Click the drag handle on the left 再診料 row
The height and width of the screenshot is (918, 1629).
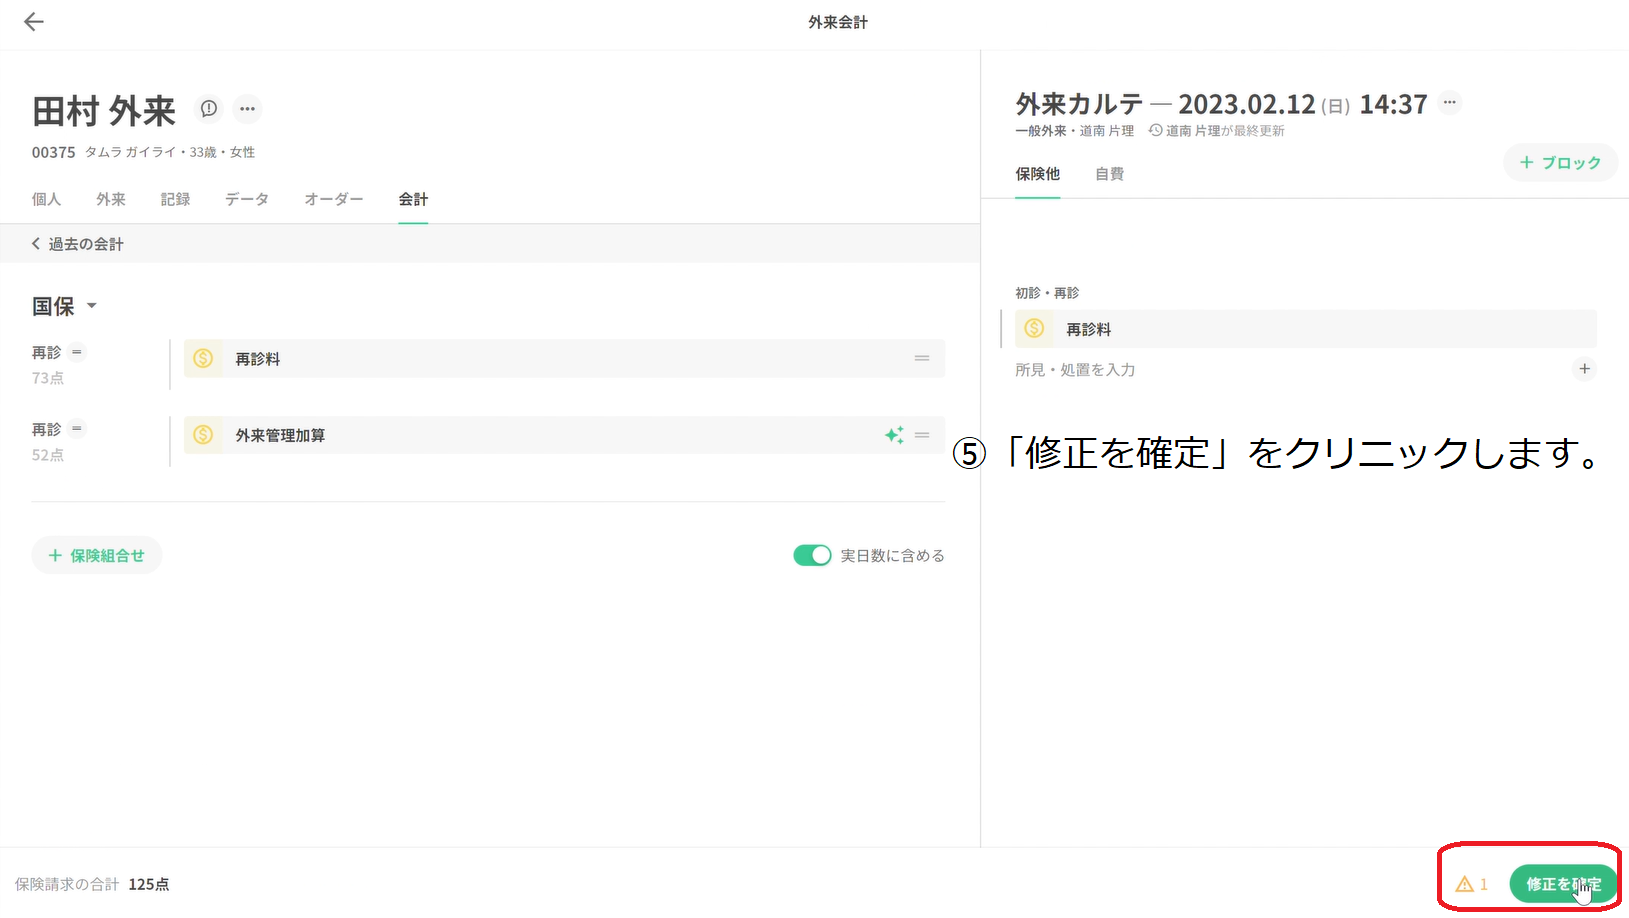click(x=922, y=358)
